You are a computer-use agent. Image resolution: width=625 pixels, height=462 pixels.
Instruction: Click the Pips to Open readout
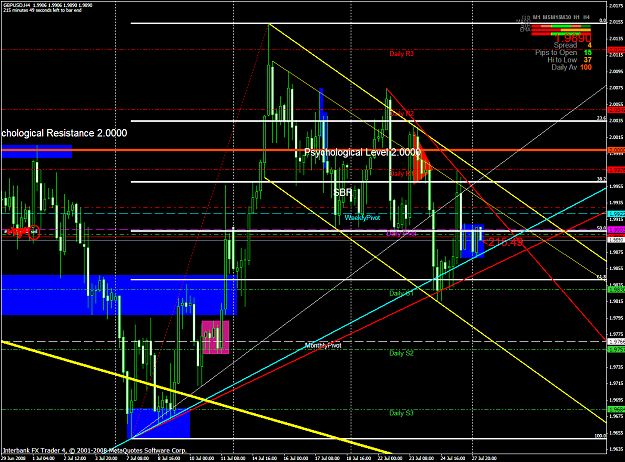click(563, 53)
